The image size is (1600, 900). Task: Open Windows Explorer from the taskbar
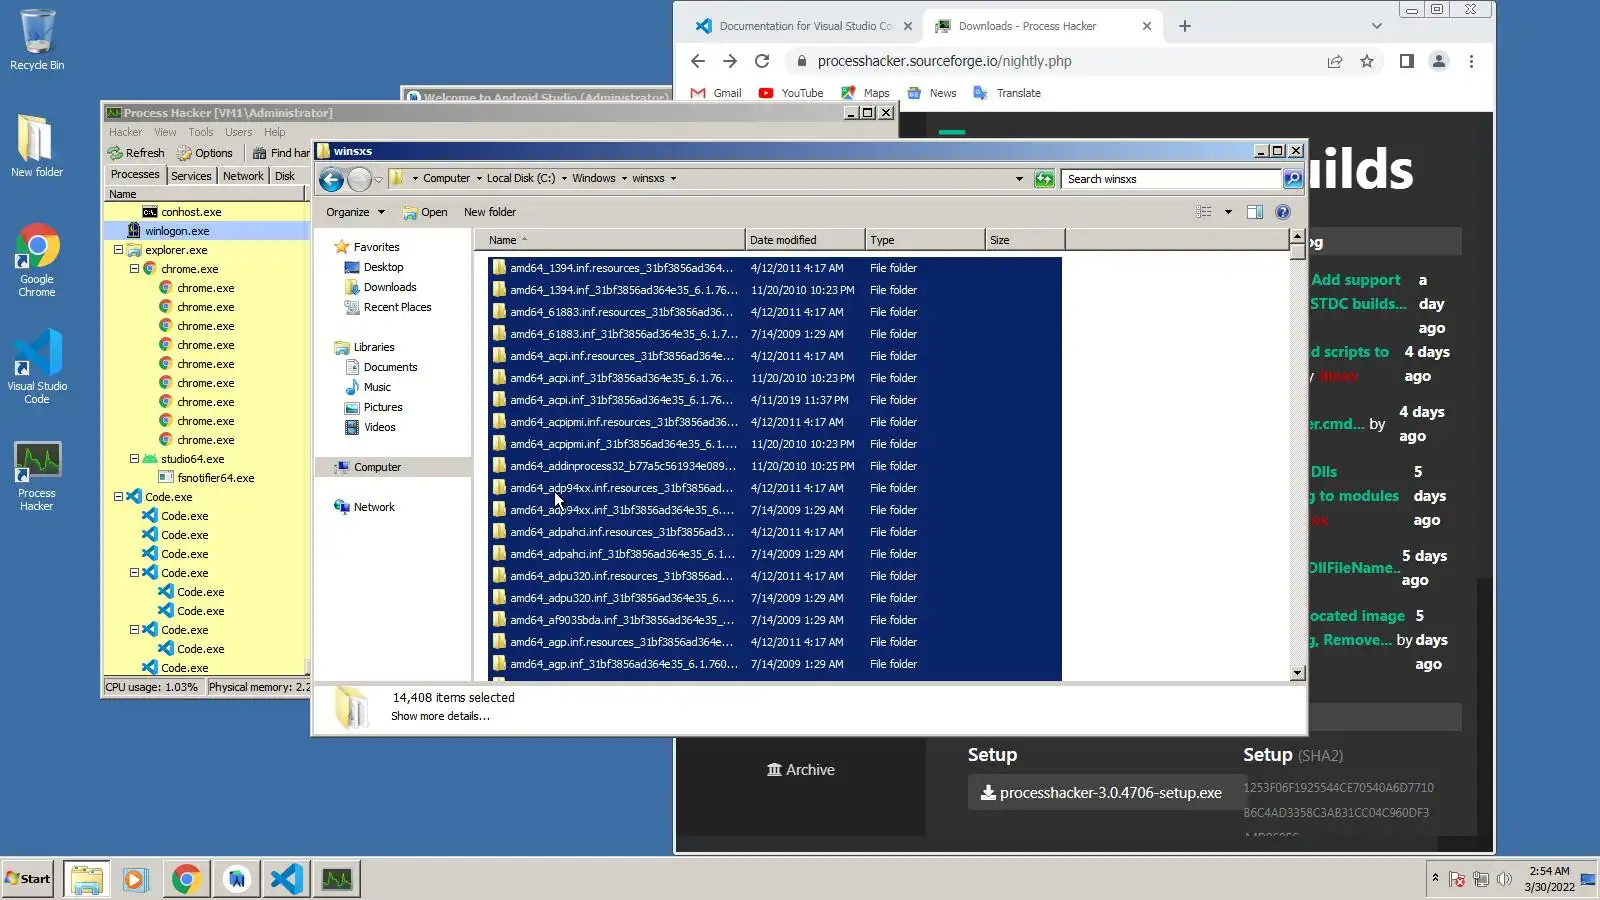(x=87, y=879)
